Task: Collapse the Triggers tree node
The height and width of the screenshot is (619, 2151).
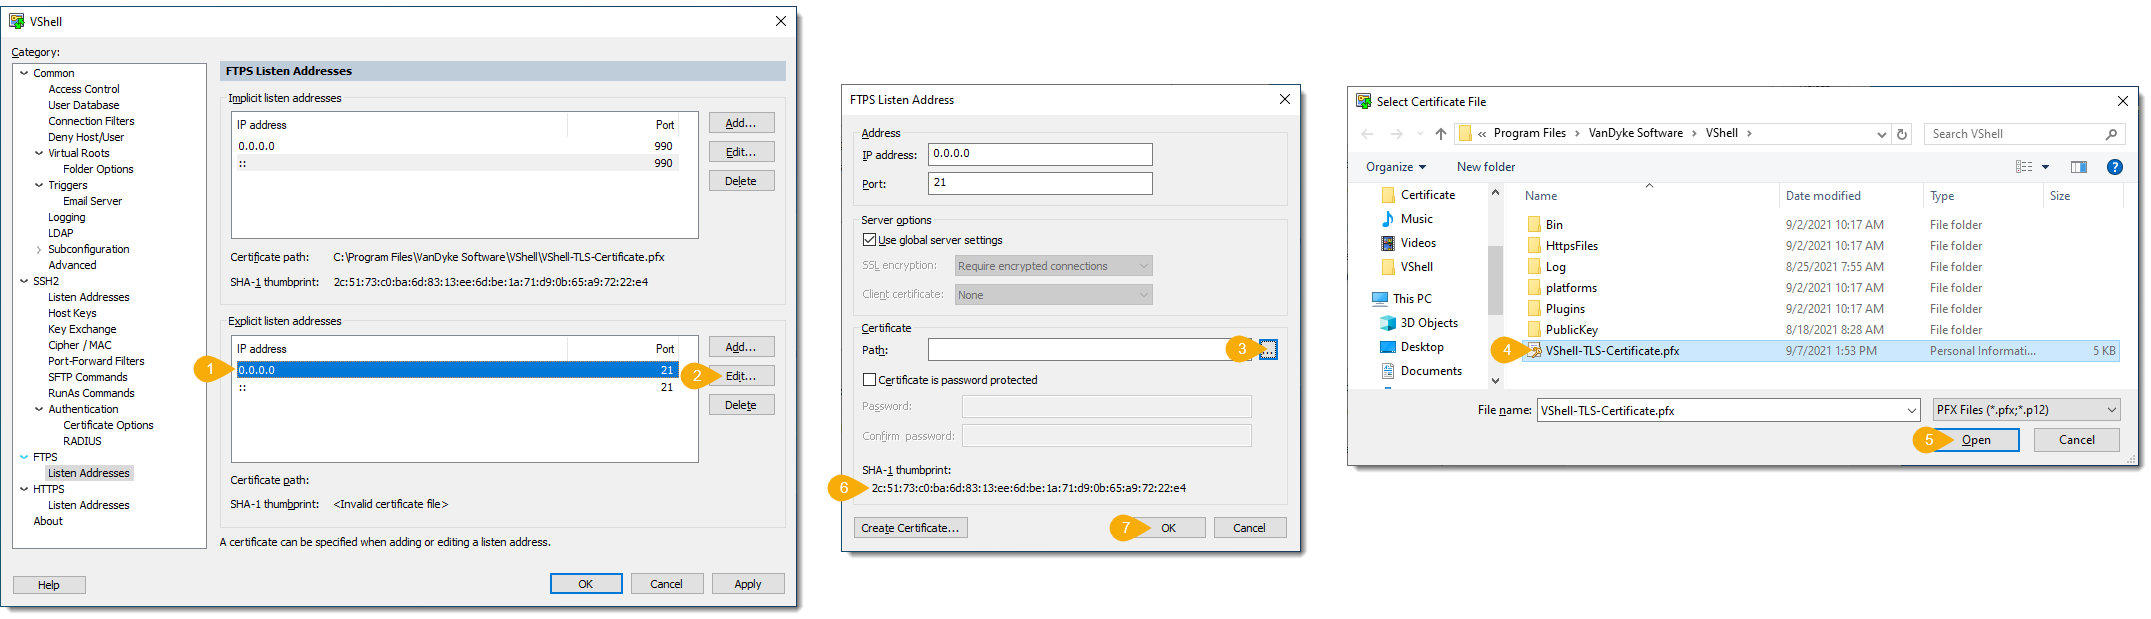Action: coord(39,185)
